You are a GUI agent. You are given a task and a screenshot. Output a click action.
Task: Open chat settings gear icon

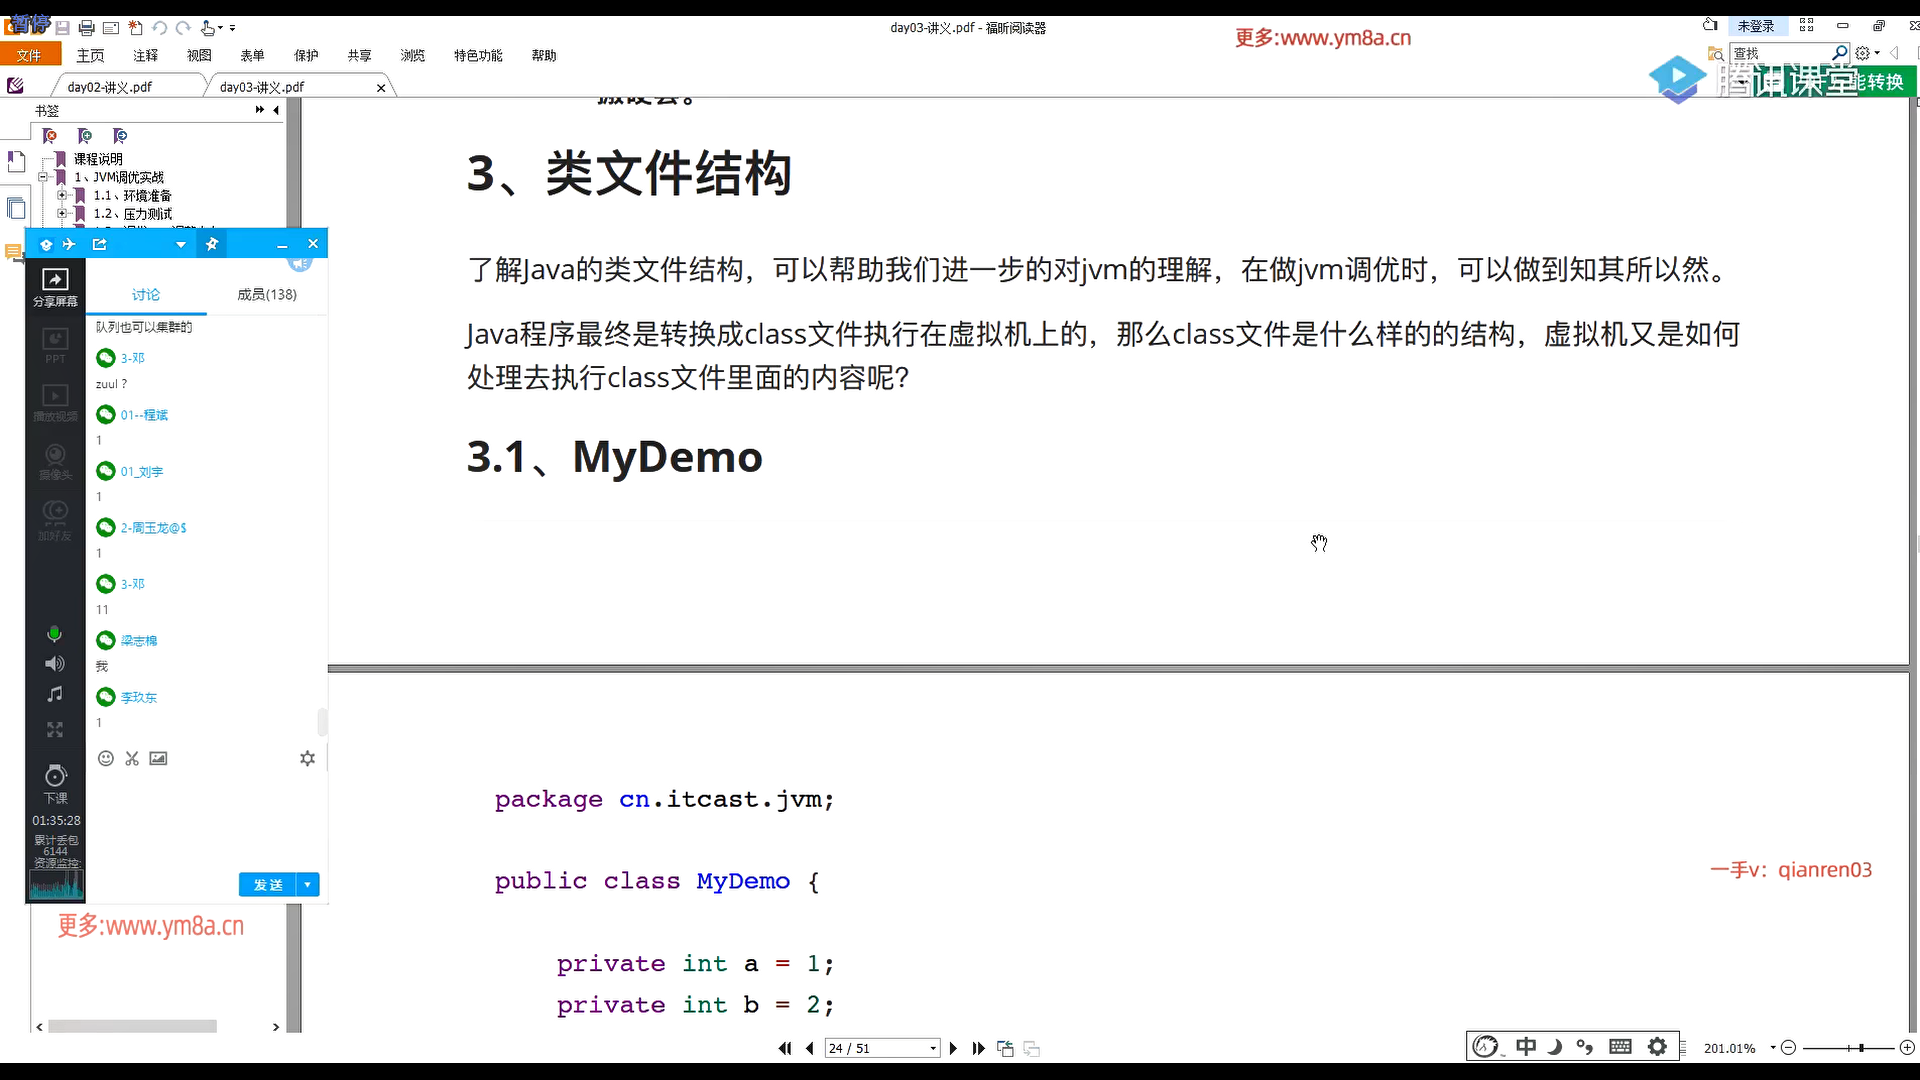(x=307, y=759)
